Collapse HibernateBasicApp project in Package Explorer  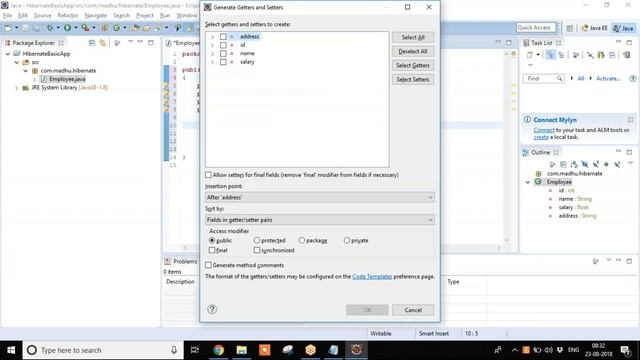(x=8, y=54)
